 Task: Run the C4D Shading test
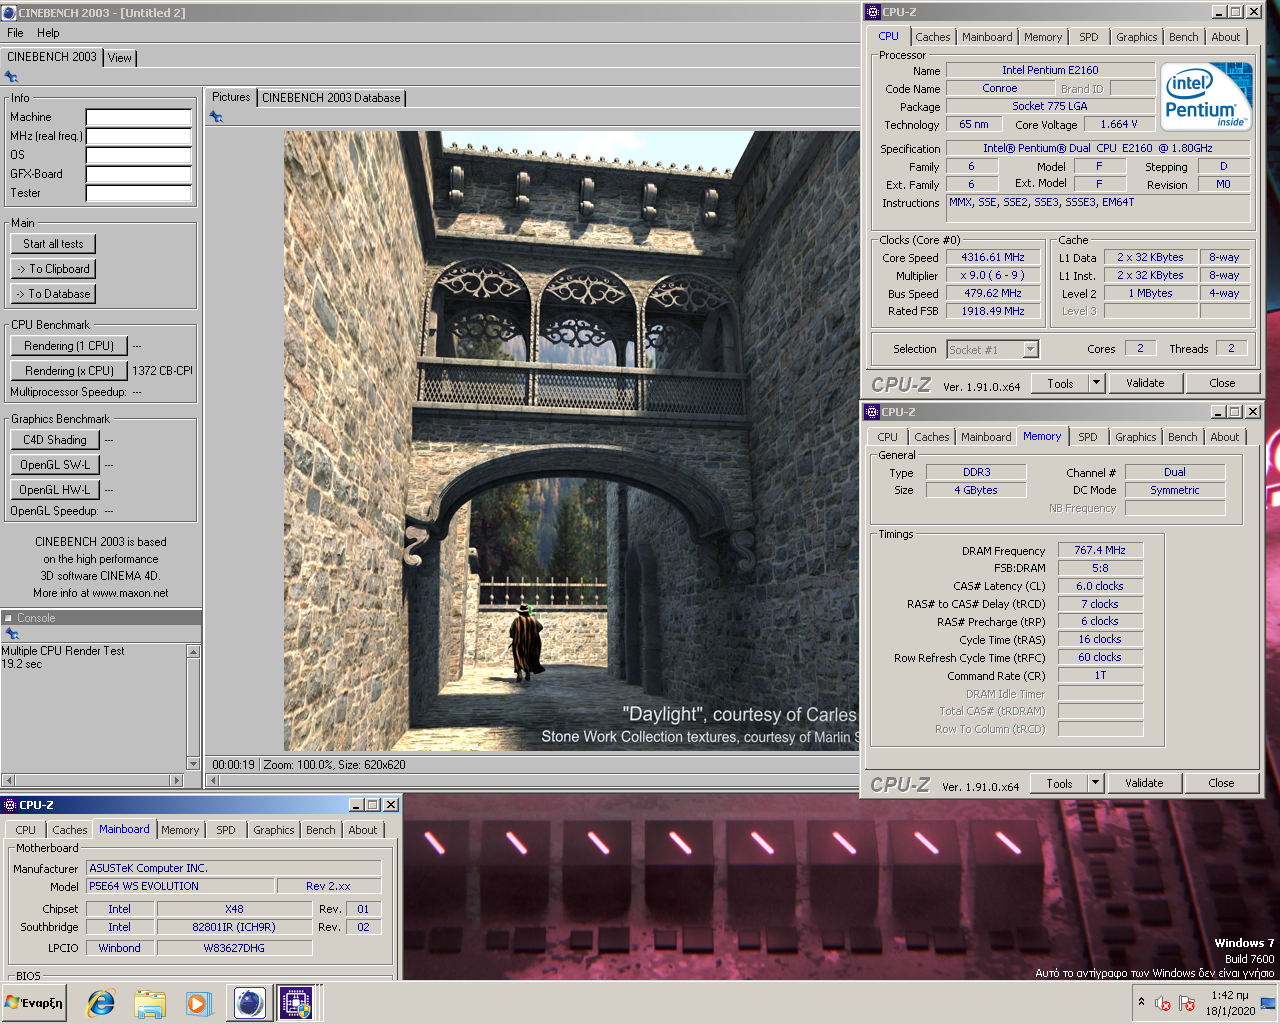pos(55,440)
